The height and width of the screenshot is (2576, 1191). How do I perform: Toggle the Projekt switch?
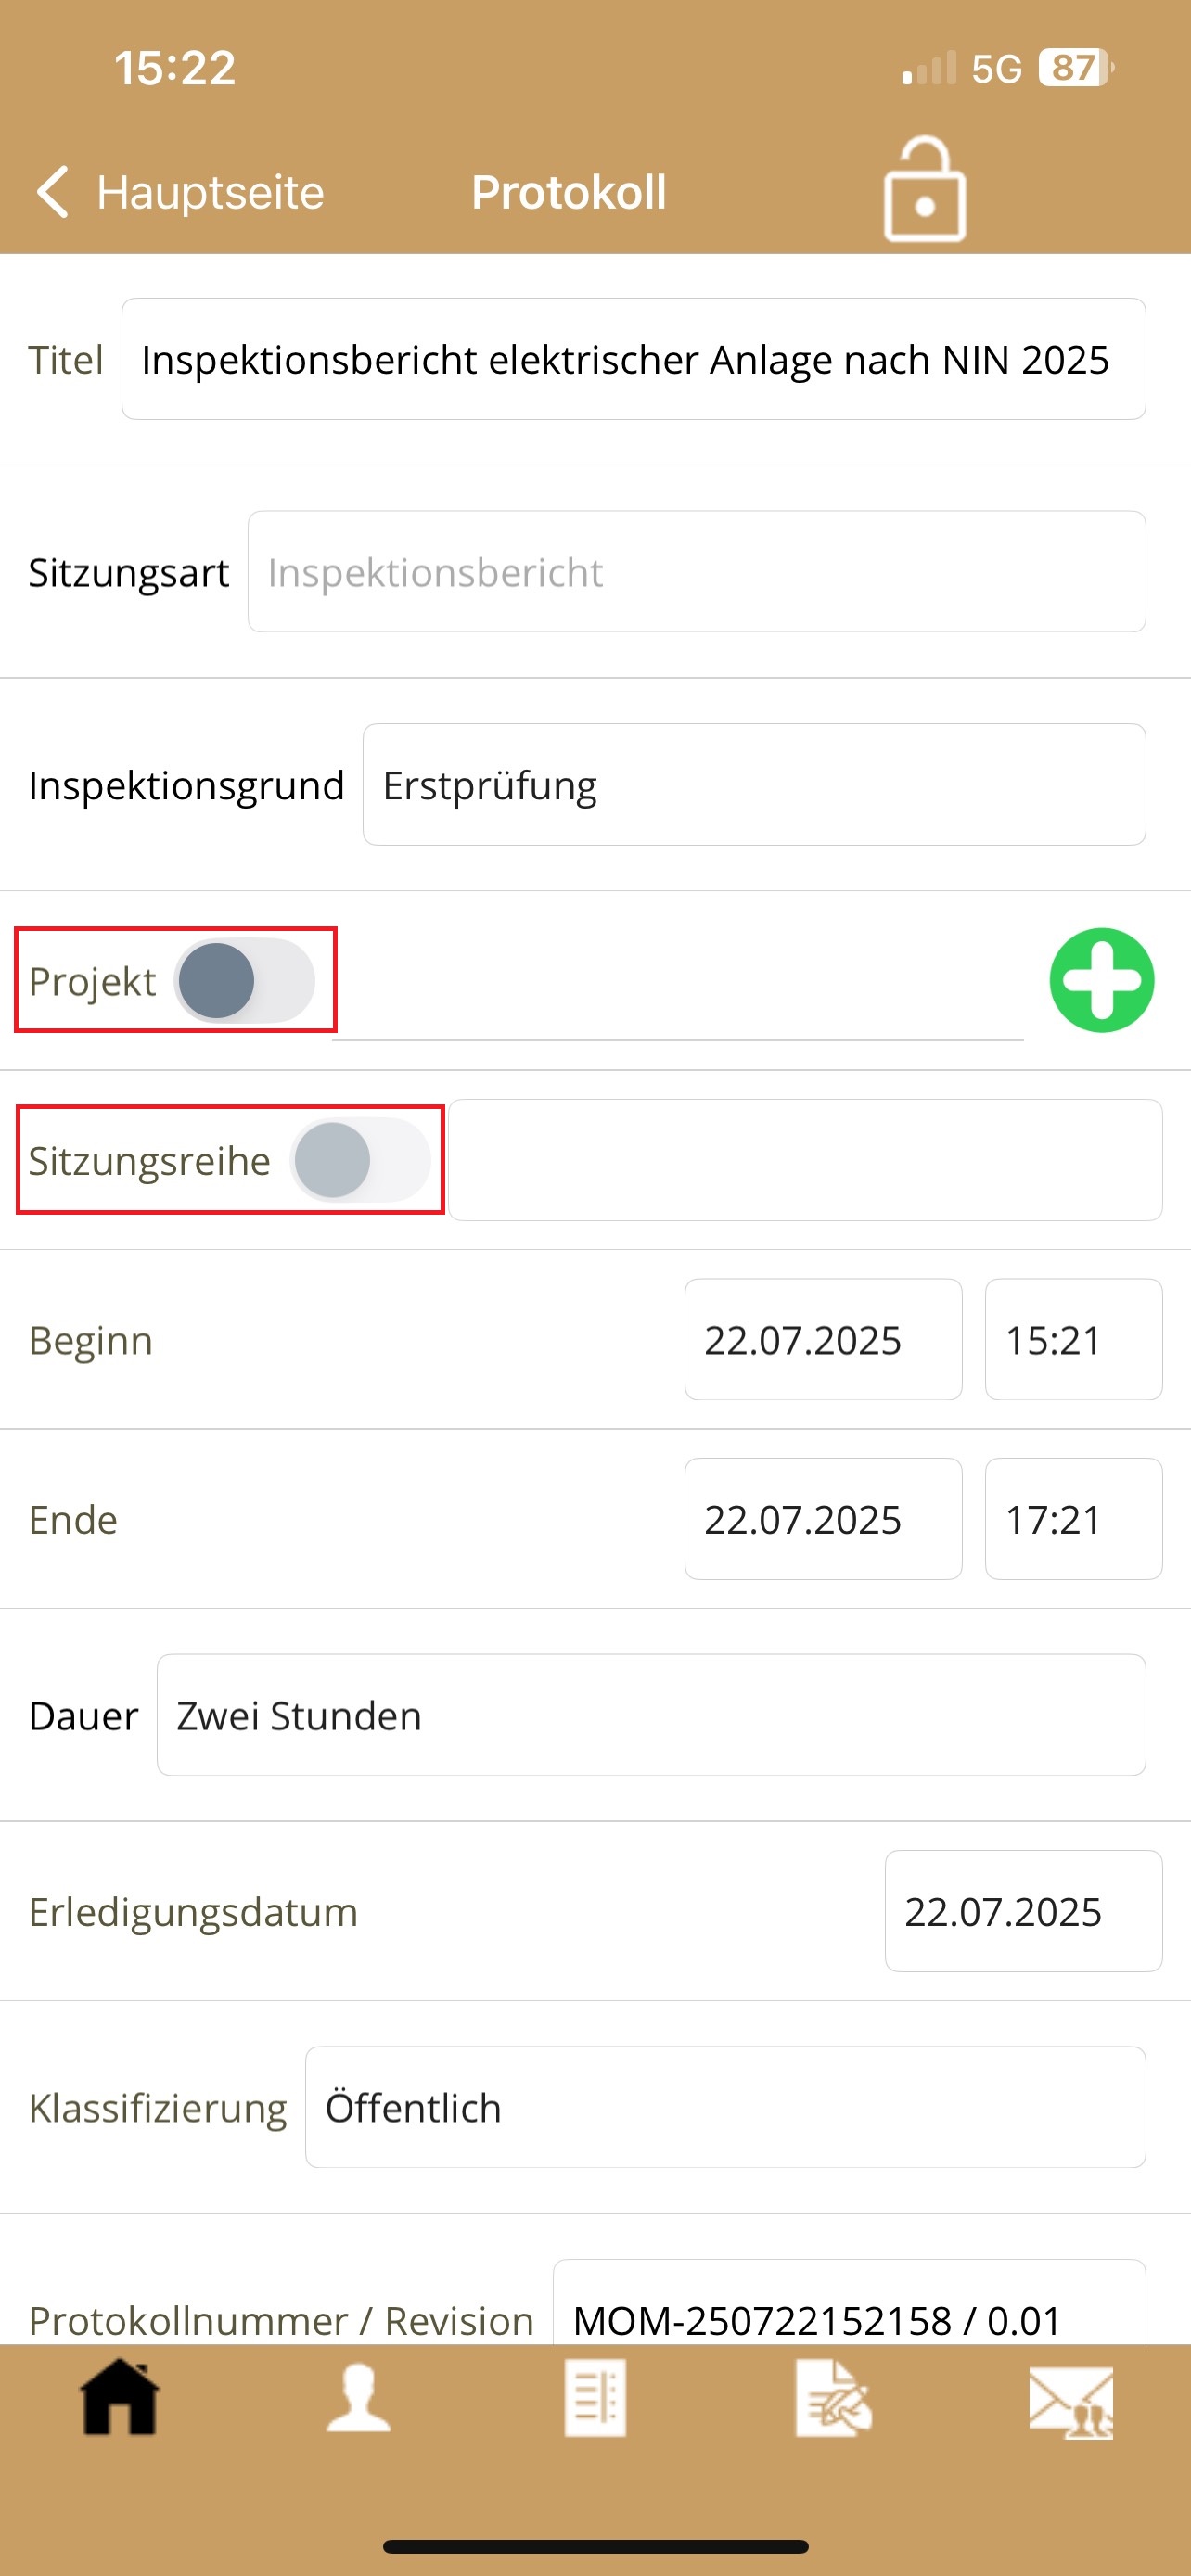point(245,980)
